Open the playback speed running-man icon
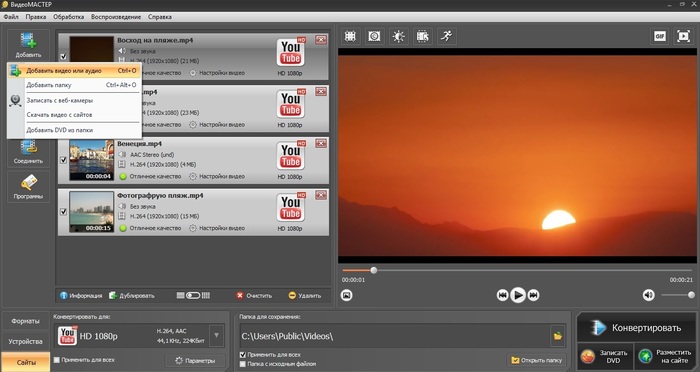Viewport: 700px width, 372px height. click(446, 36)
